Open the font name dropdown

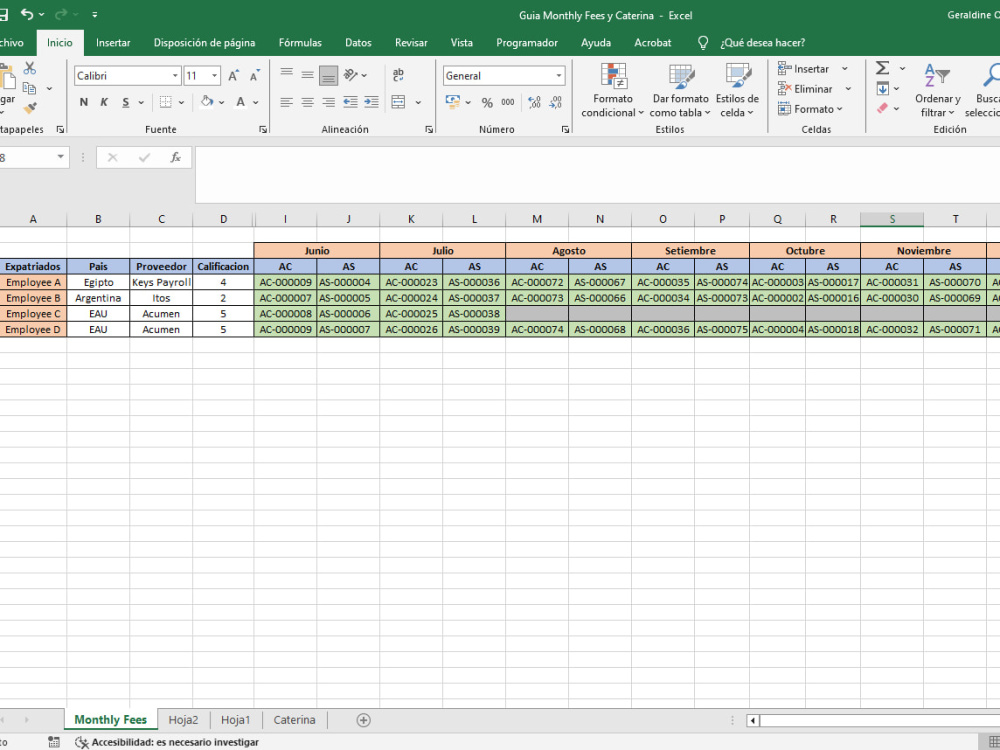[x=175, y=76]
